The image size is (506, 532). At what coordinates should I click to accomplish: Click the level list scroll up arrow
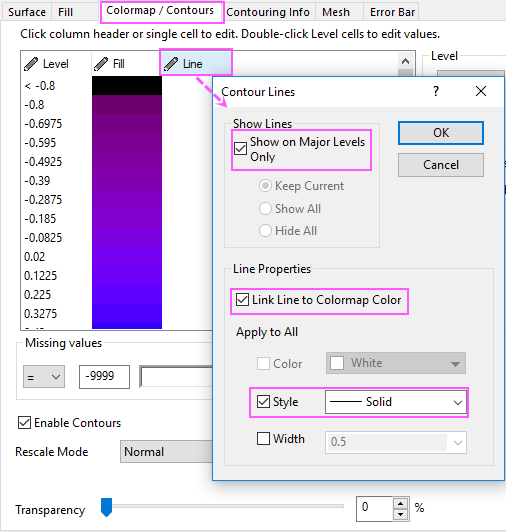(x=405, y=61)
